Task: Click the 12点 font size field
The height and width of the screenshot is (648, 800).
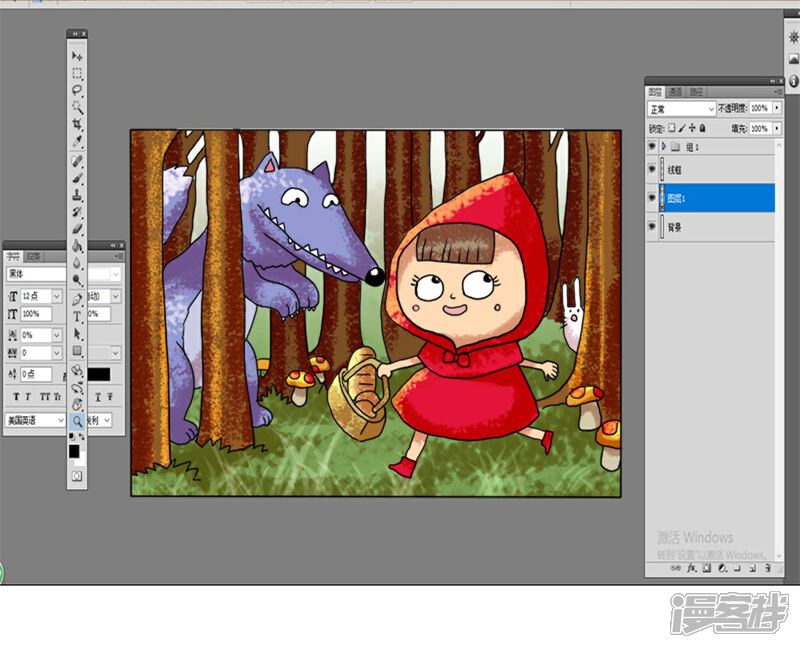Action: coord(36,297)
